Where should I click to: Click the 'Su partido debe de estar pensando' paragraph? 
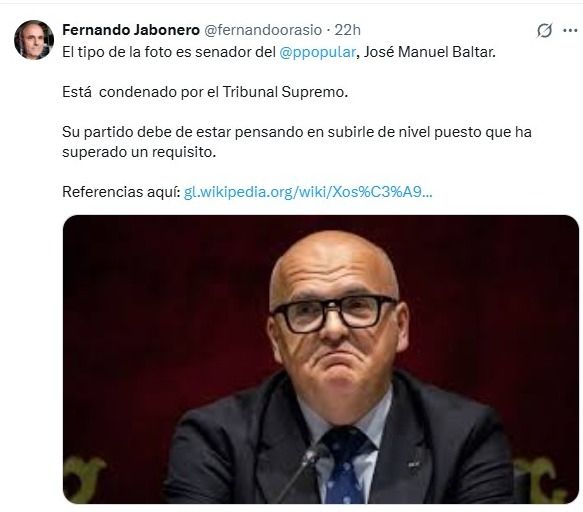pos(297,142)
